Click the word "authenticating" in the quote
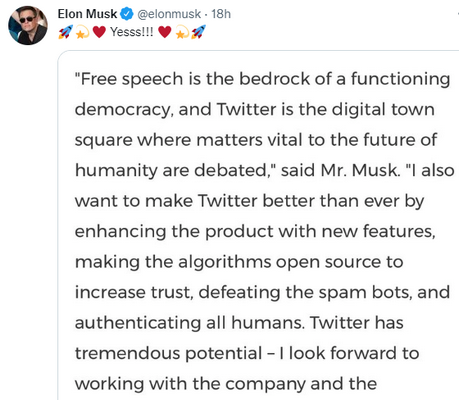The height and width of the screenshot is (400, 459). click(138, 323)
